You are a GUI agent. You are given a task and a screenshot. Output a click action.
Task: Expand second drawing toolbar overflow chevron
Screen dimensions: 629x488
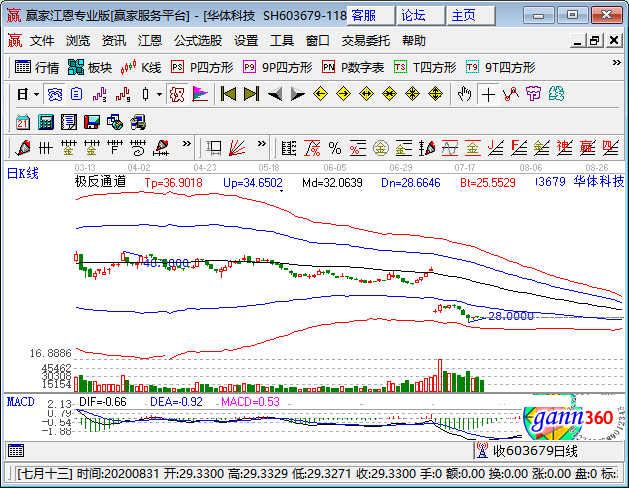tap(262, 143)
